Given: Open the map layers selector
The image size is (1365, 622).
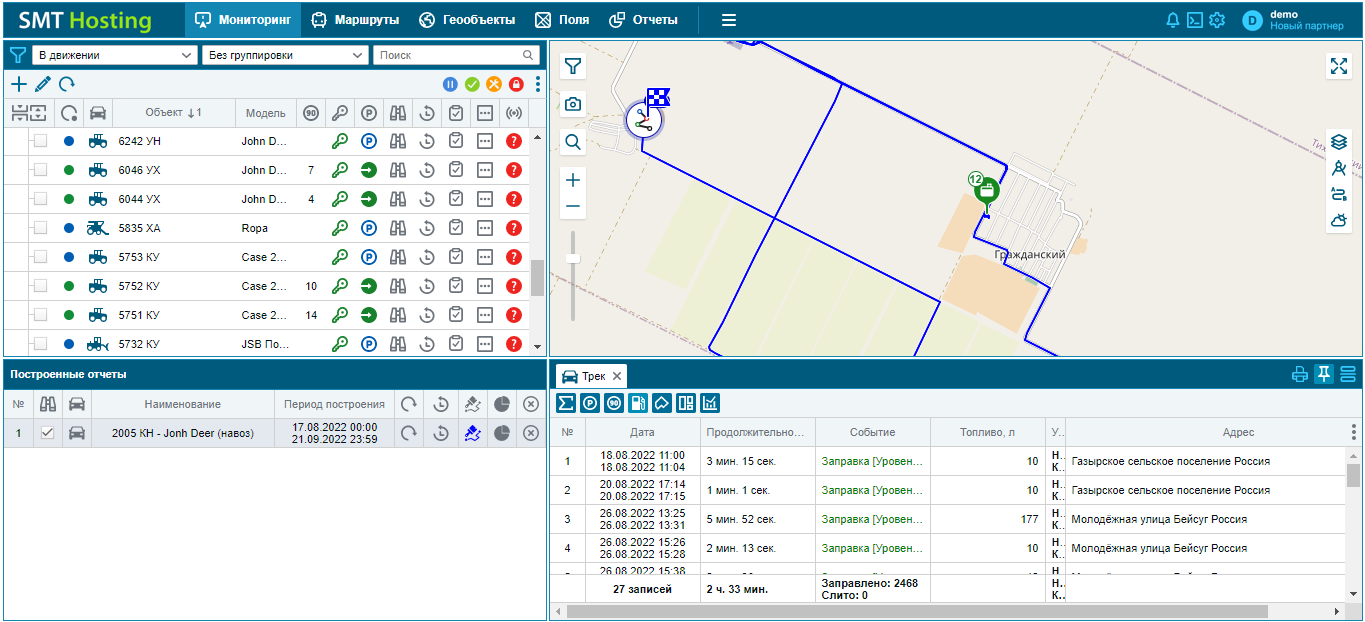Looking at the screenshot, I should pyautogui.click(x=1339, y=142).
